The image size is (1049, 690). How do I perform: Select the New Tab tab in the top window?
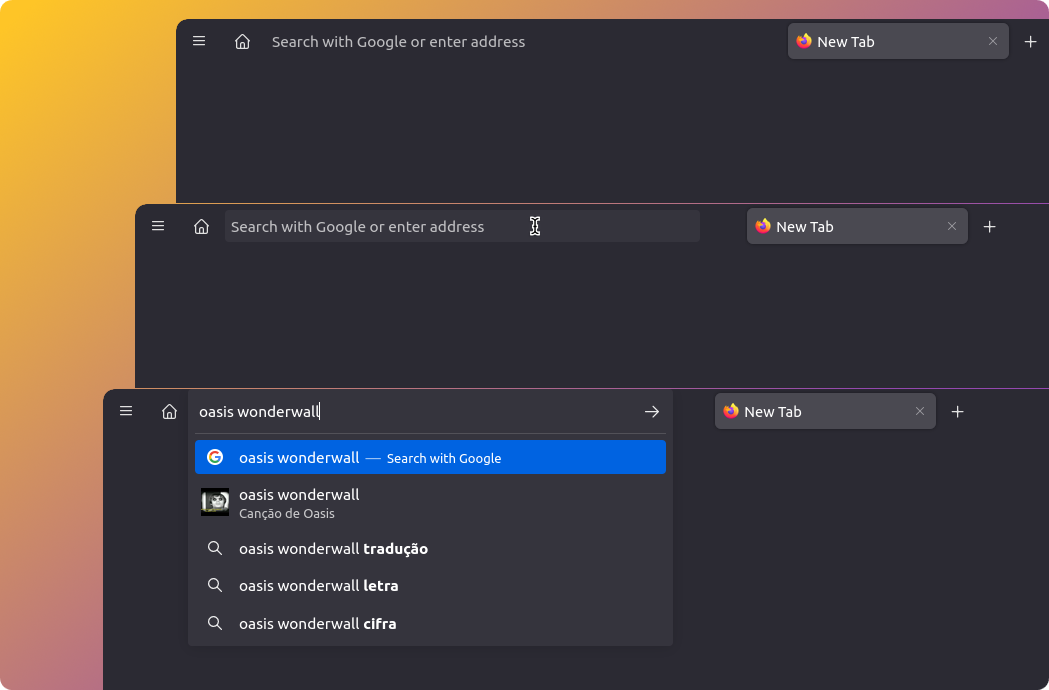(x=898, y=41)
